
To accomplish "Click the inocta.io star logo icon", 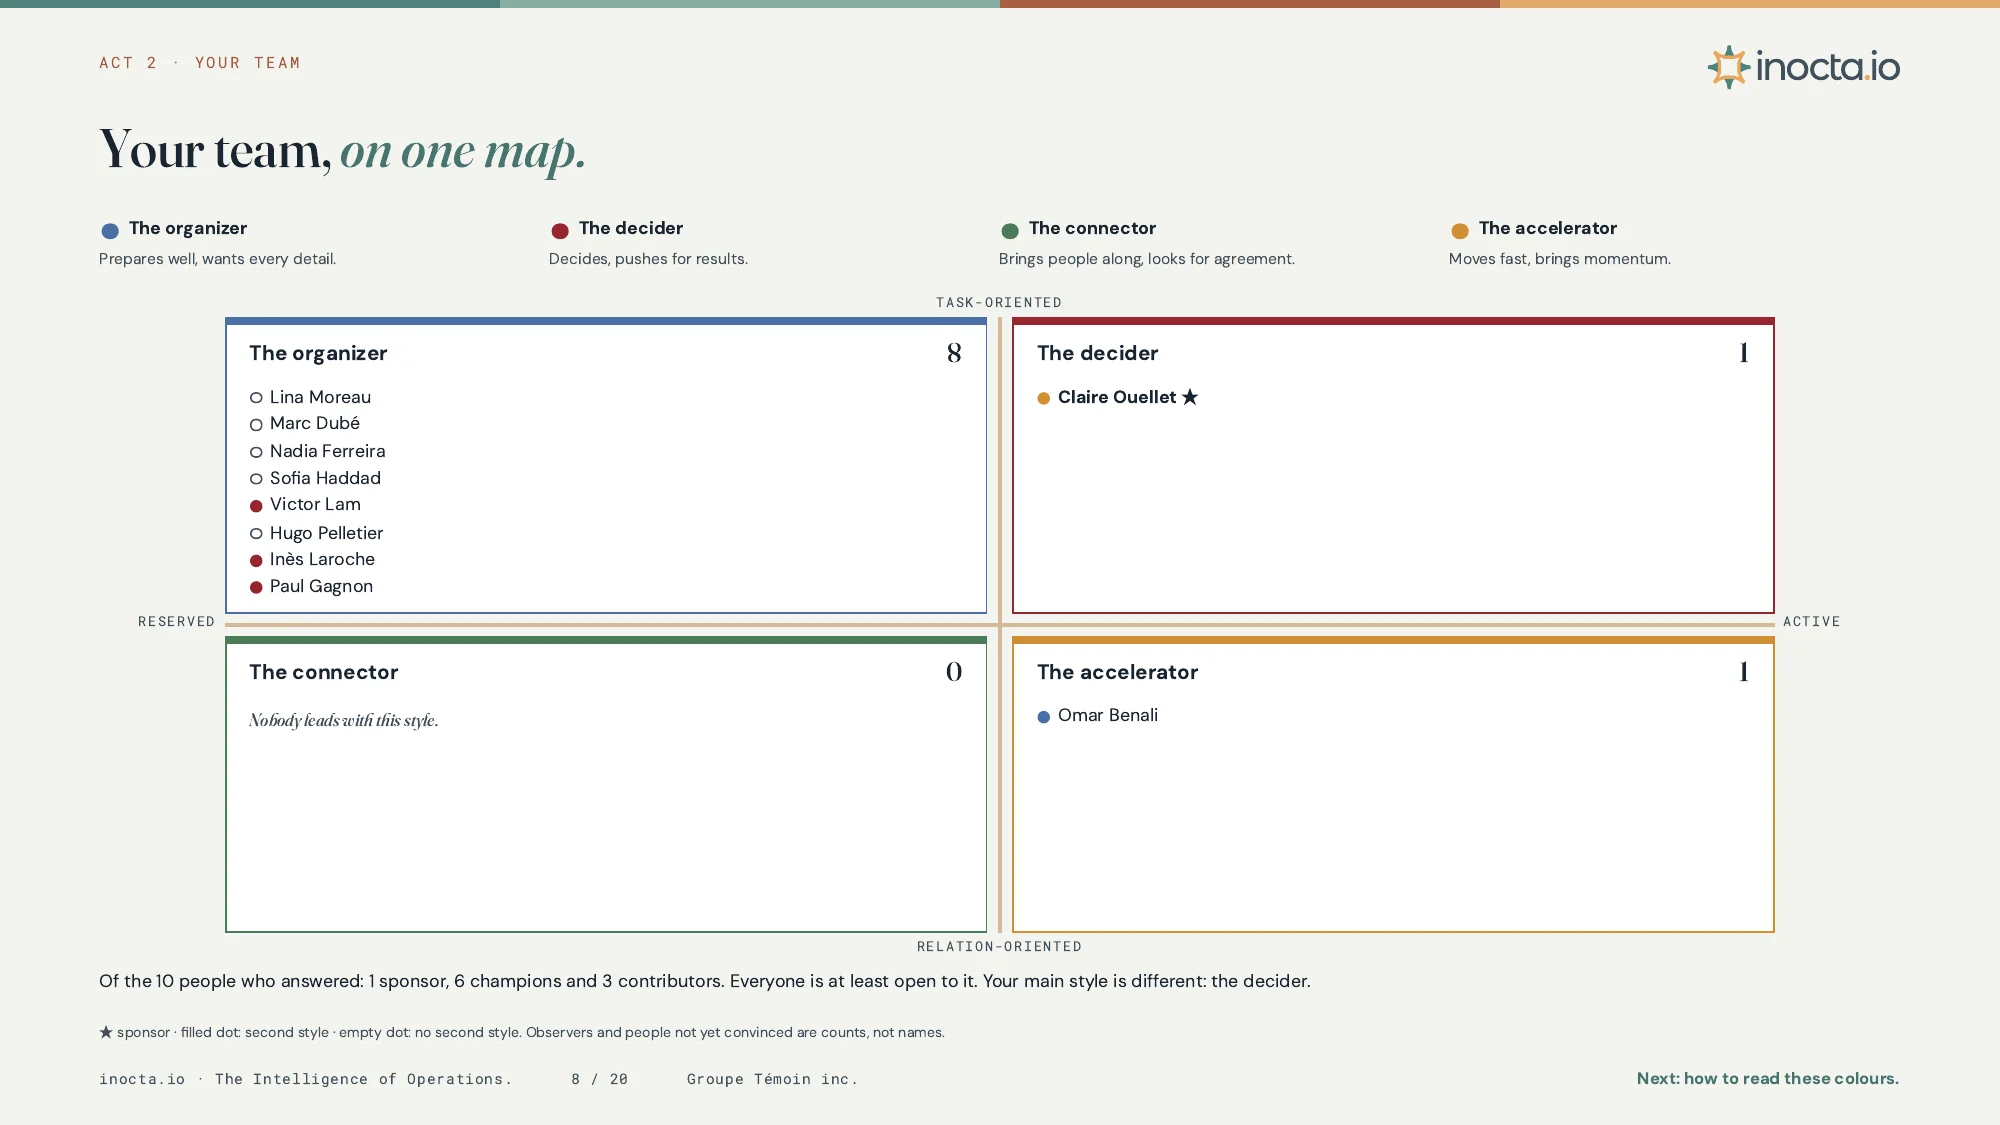I will [x=1728, y=67].
